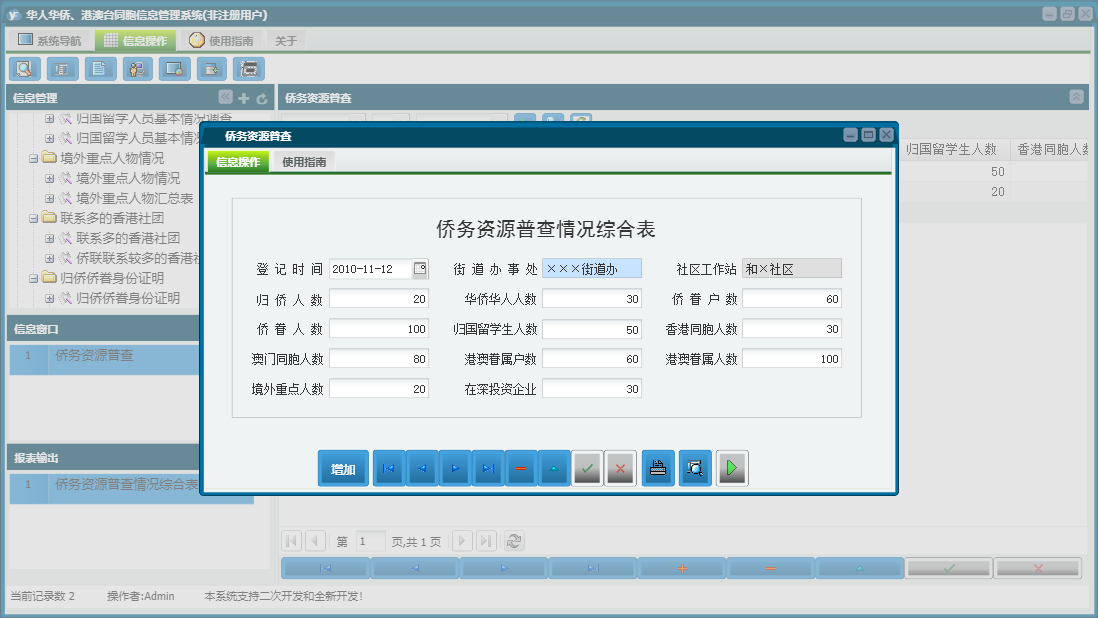
Task: Select 侨务资源普查情况综合表 in the 报表输出 list
Action: (x=126, y=485)
